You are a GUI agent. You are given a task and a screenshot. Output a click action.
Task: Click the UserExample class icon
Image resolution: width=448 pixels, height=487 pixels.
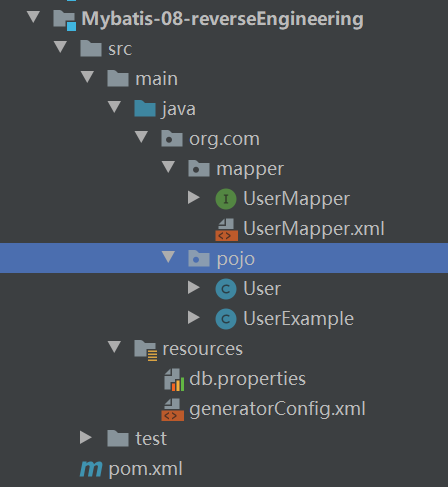click(x=226, y=319)
